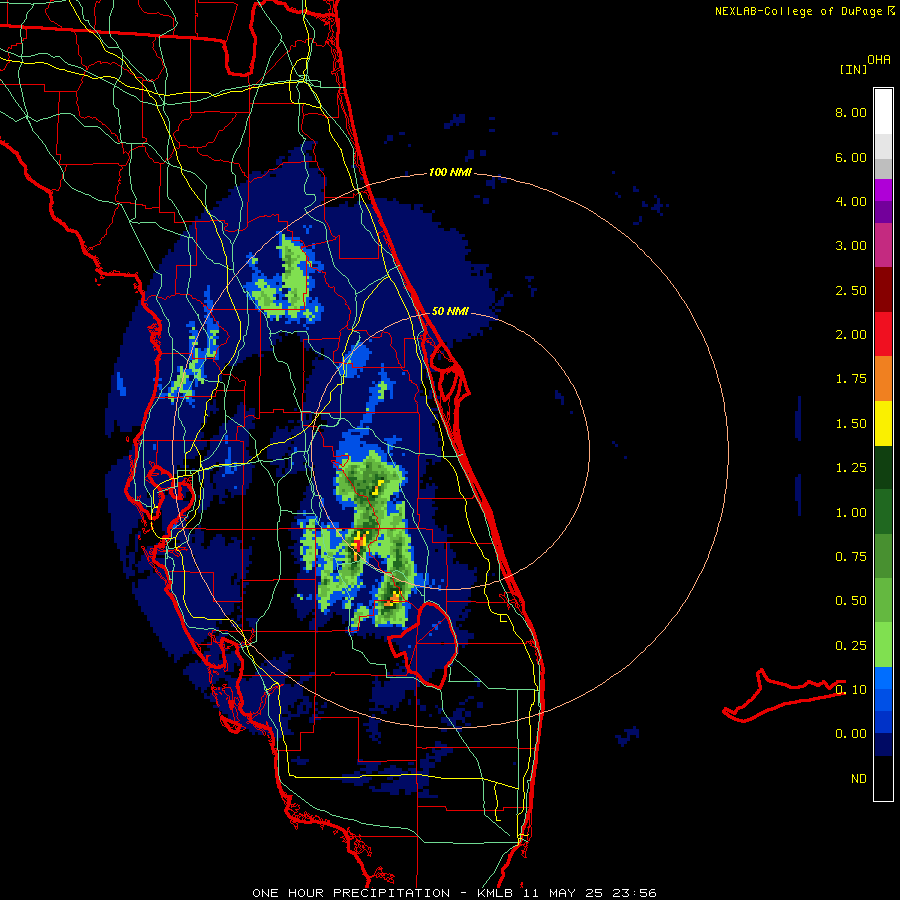The height and width of the screenshot is (900, 900).
Task: Pick the light green 0.25 legend swatch
Action: [883, 645]
